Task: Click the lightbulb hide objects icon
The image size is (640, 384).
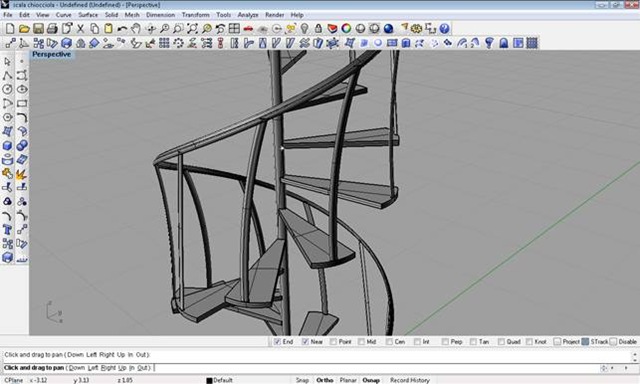Action: click(x=304, y=29)
